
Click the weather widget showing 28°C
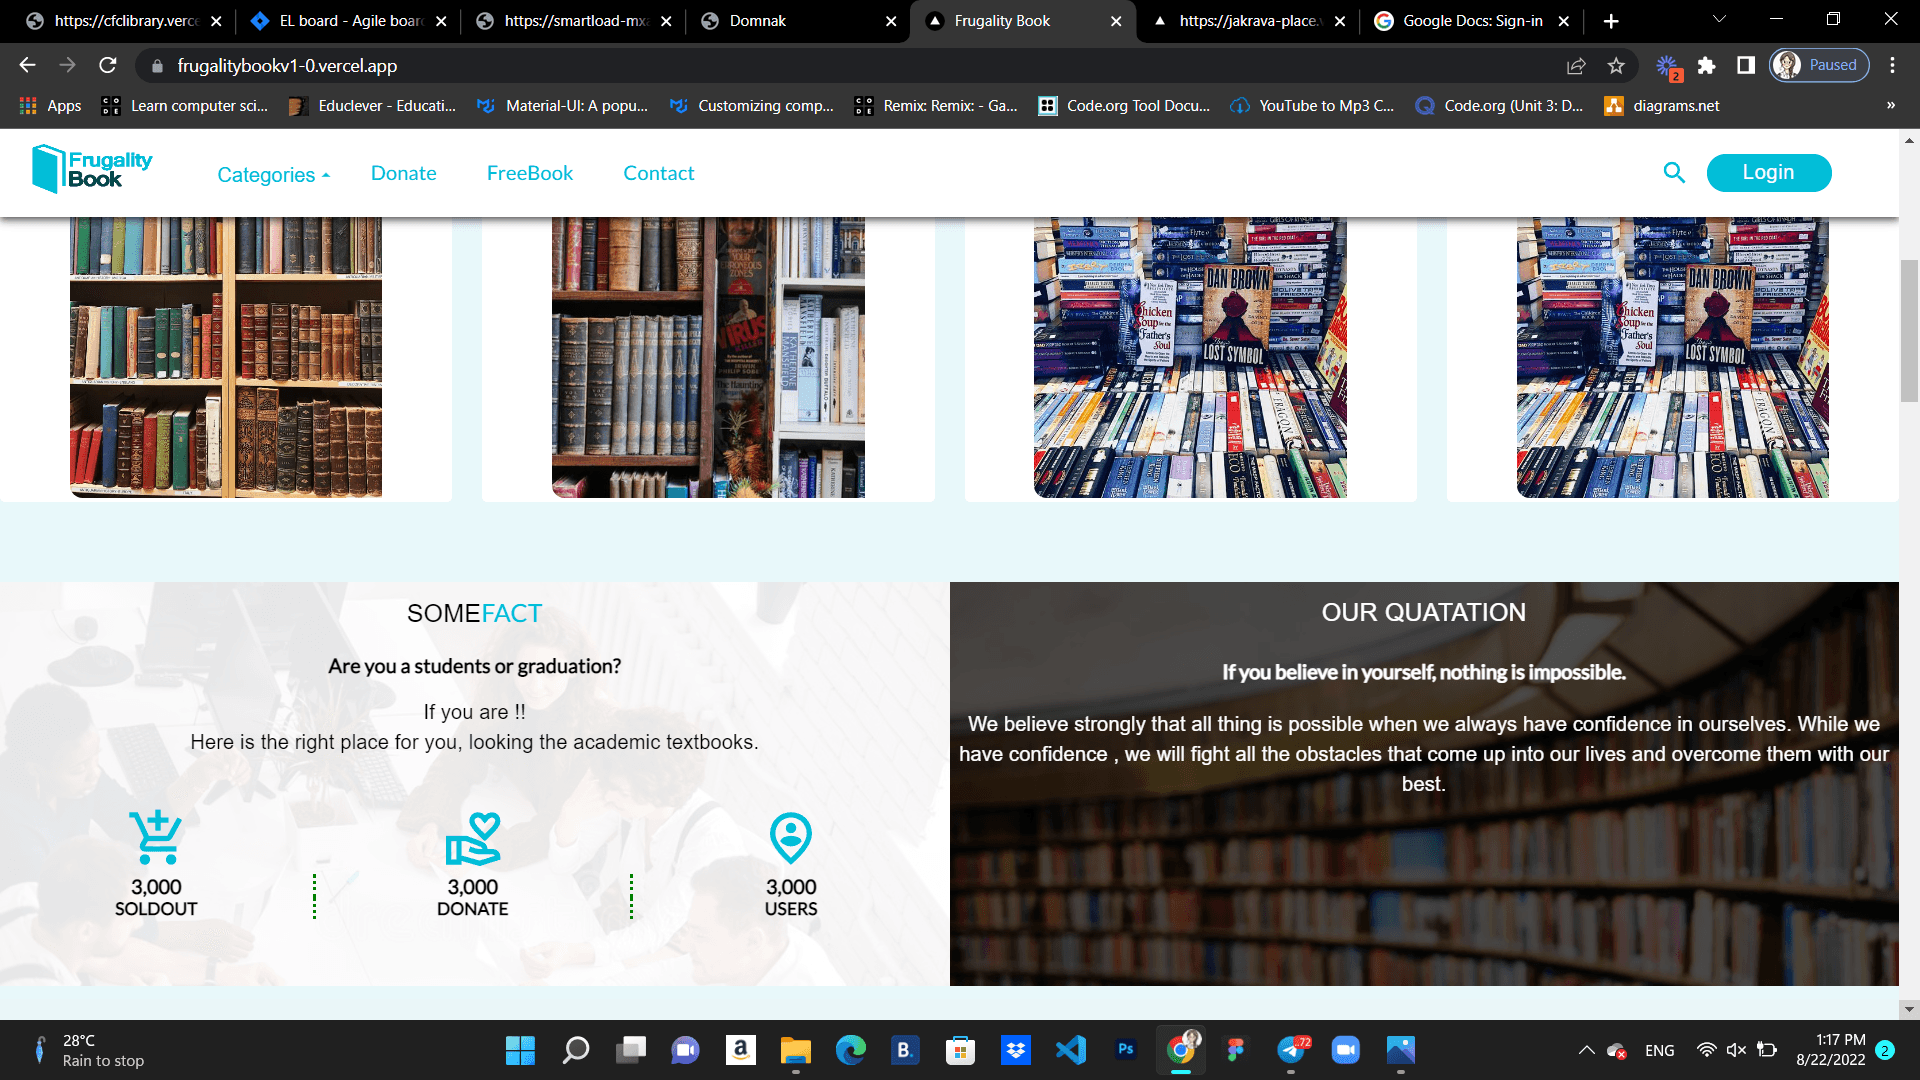pos(90,1050)
